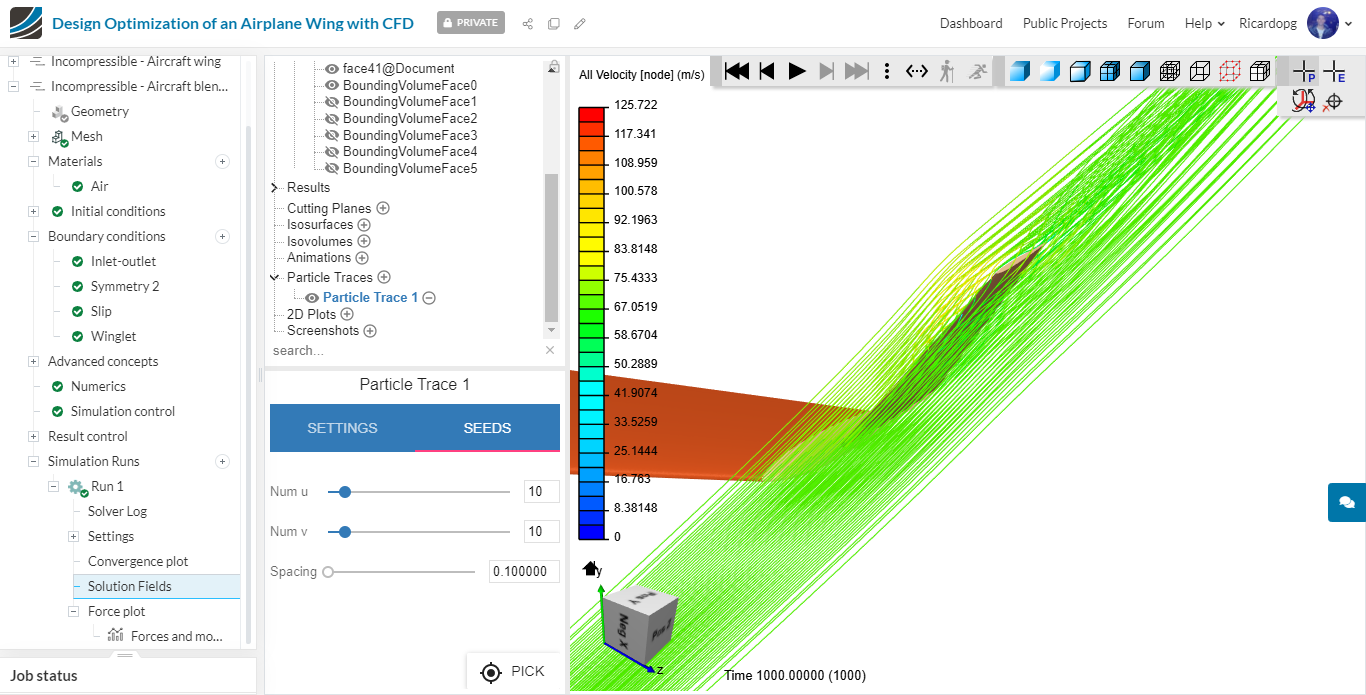This screenshot has height=695, width=1366.
Task: Click the loop/bounce arrows icon
Action: point(917,71)
